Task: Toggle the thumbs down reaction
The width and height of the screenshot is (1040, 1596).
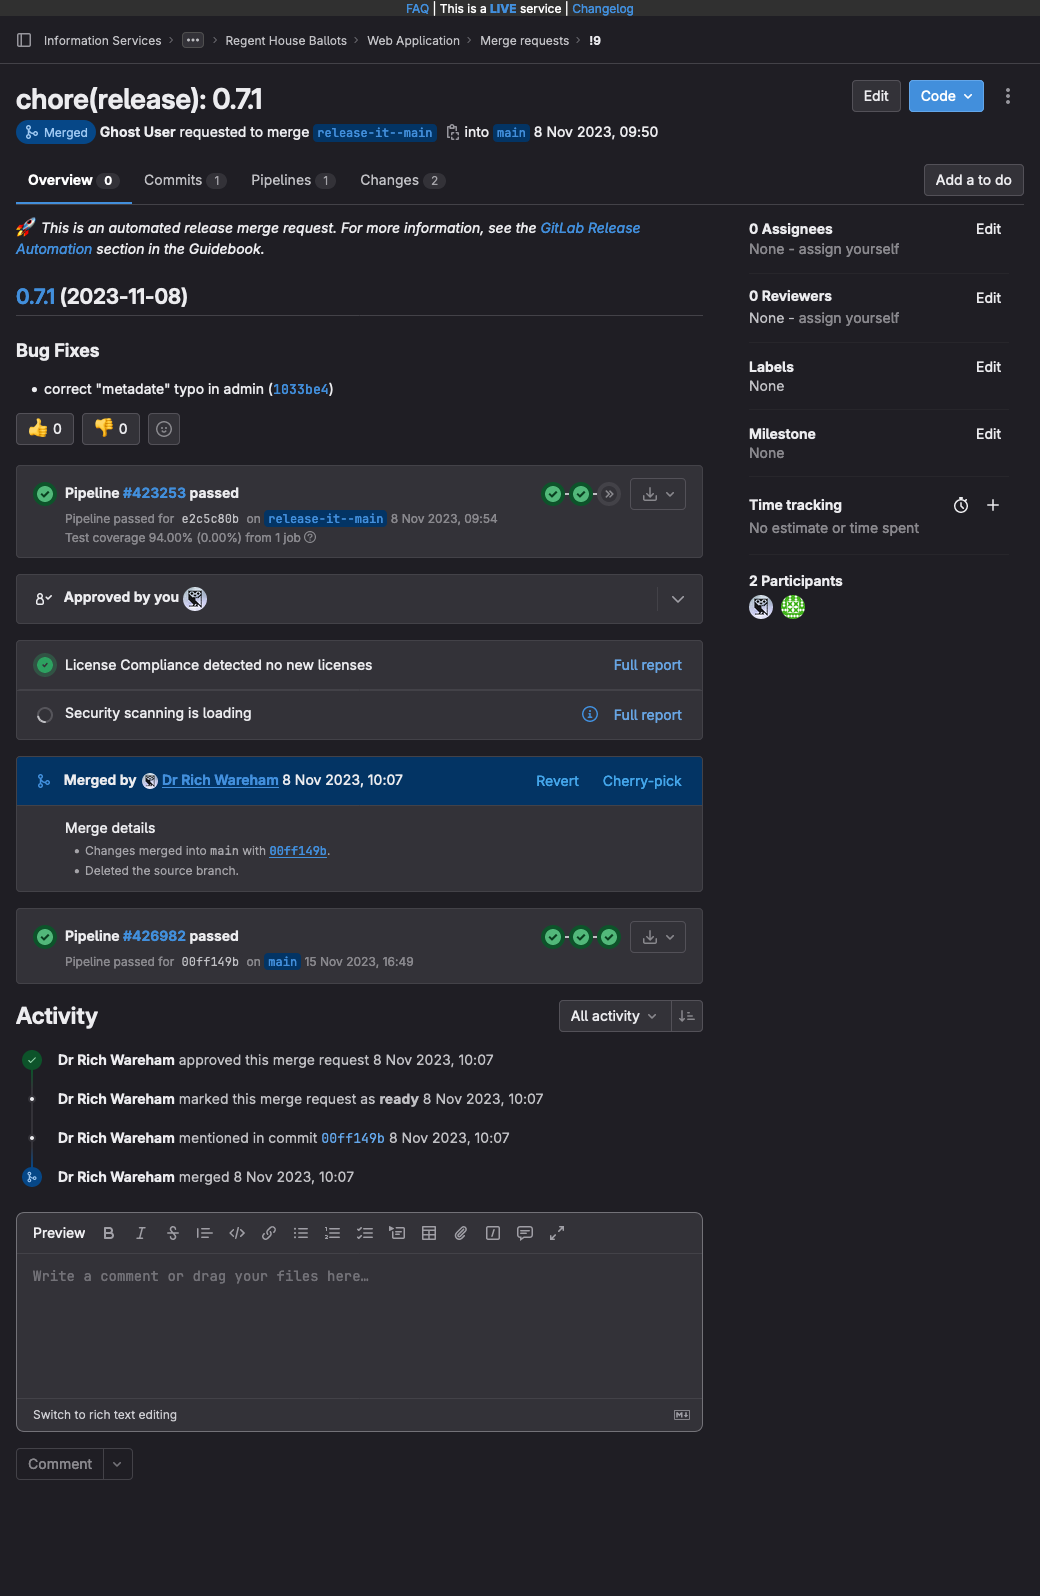Action: click(x=111, y=429)
